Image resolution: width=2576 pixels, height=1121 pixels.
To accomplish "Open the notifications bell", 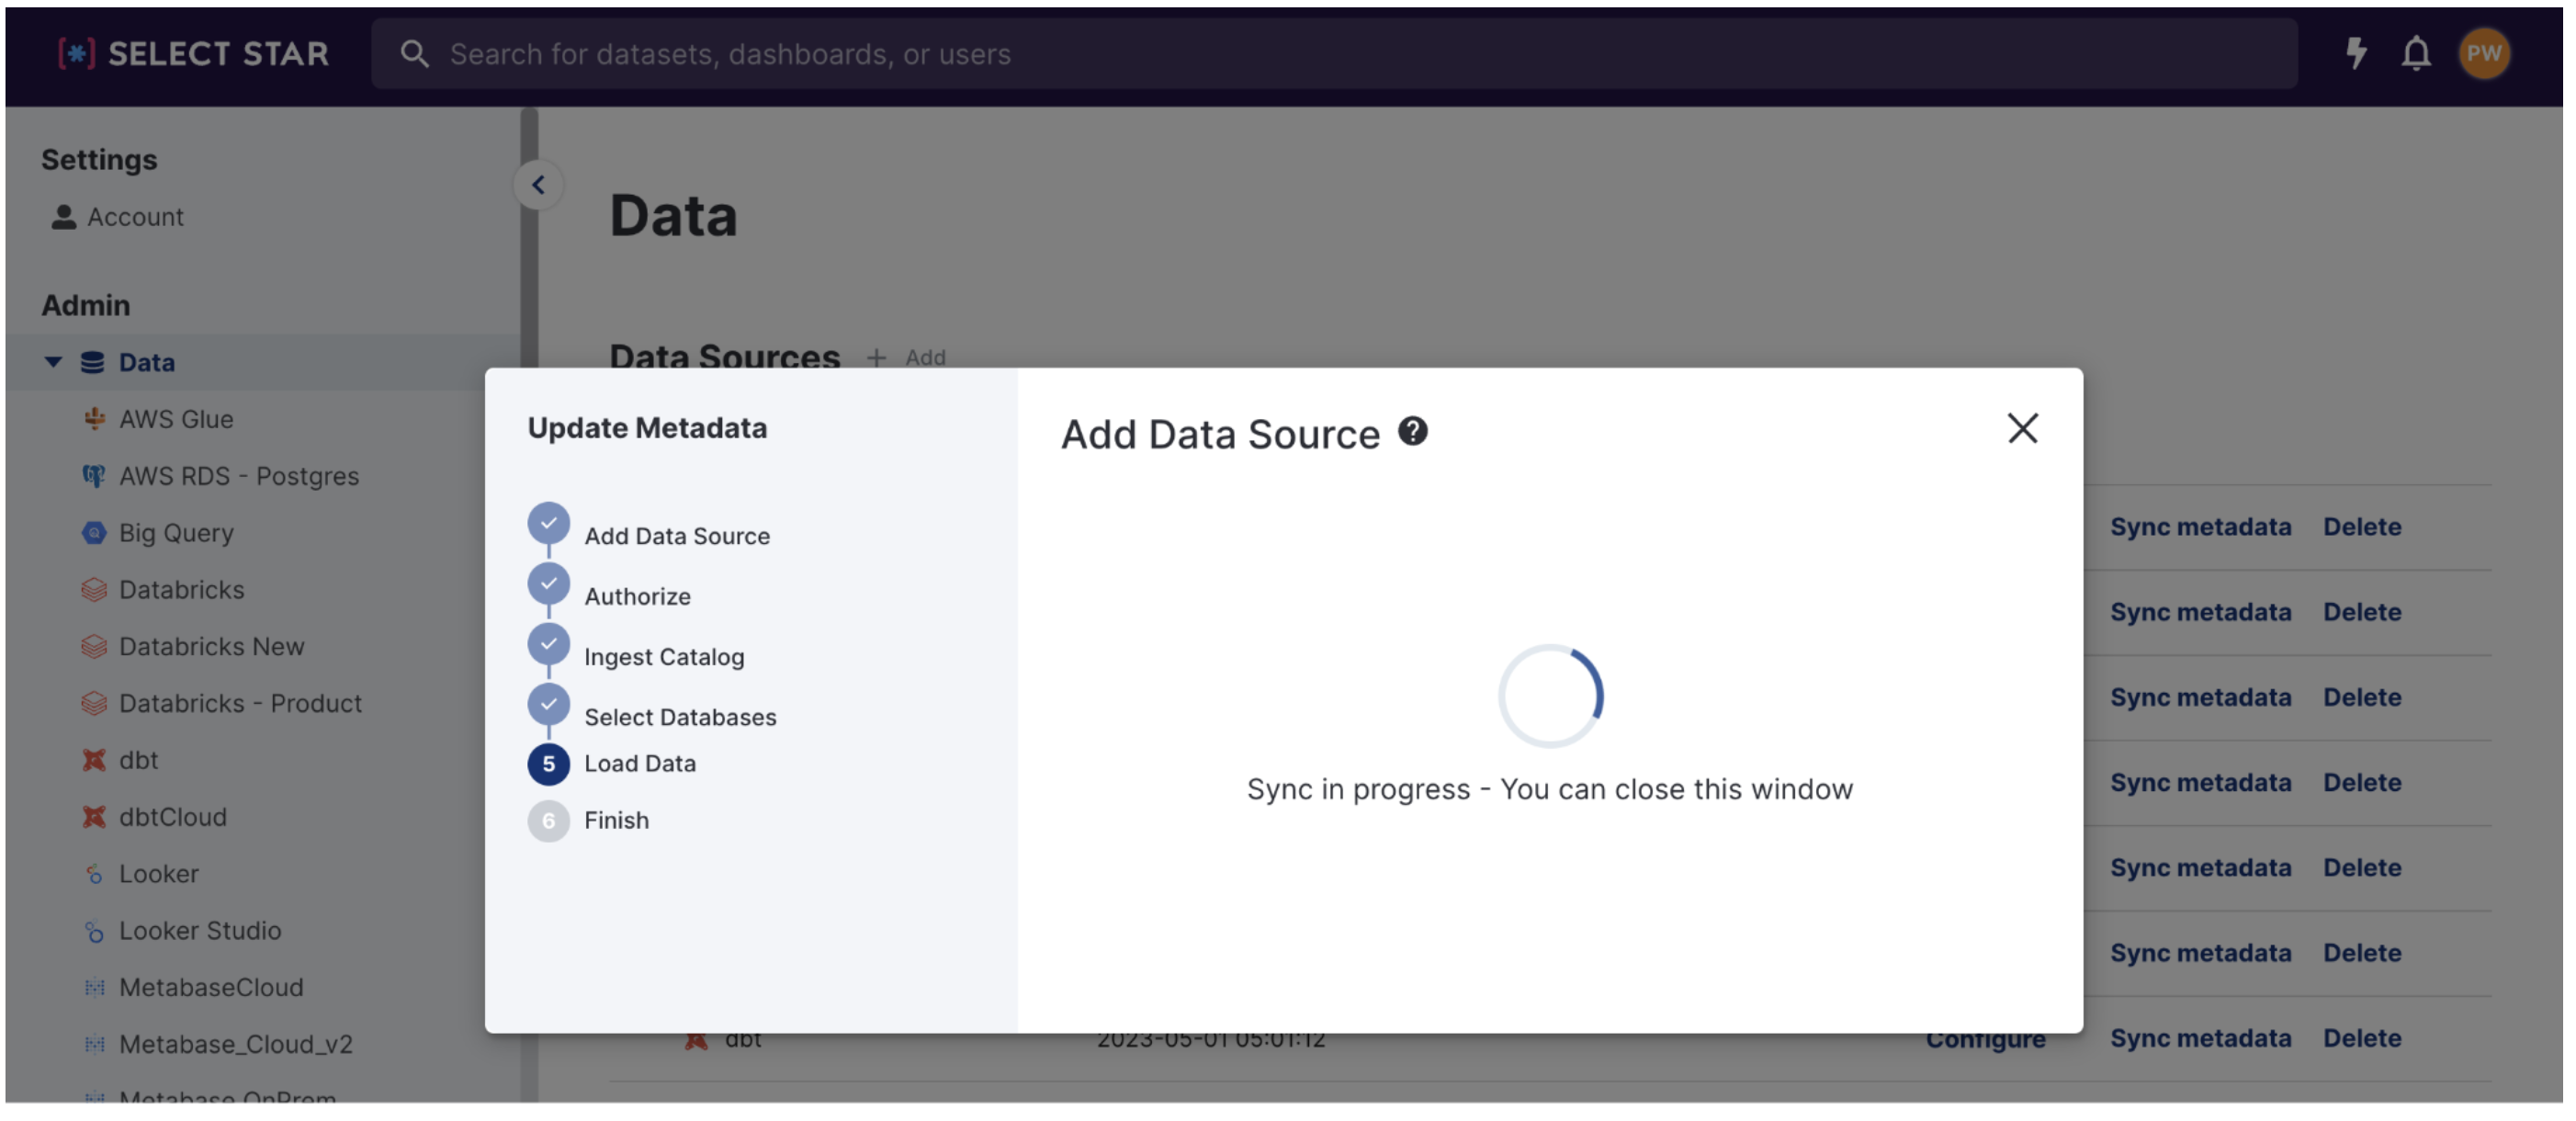I will point(2415,53).
